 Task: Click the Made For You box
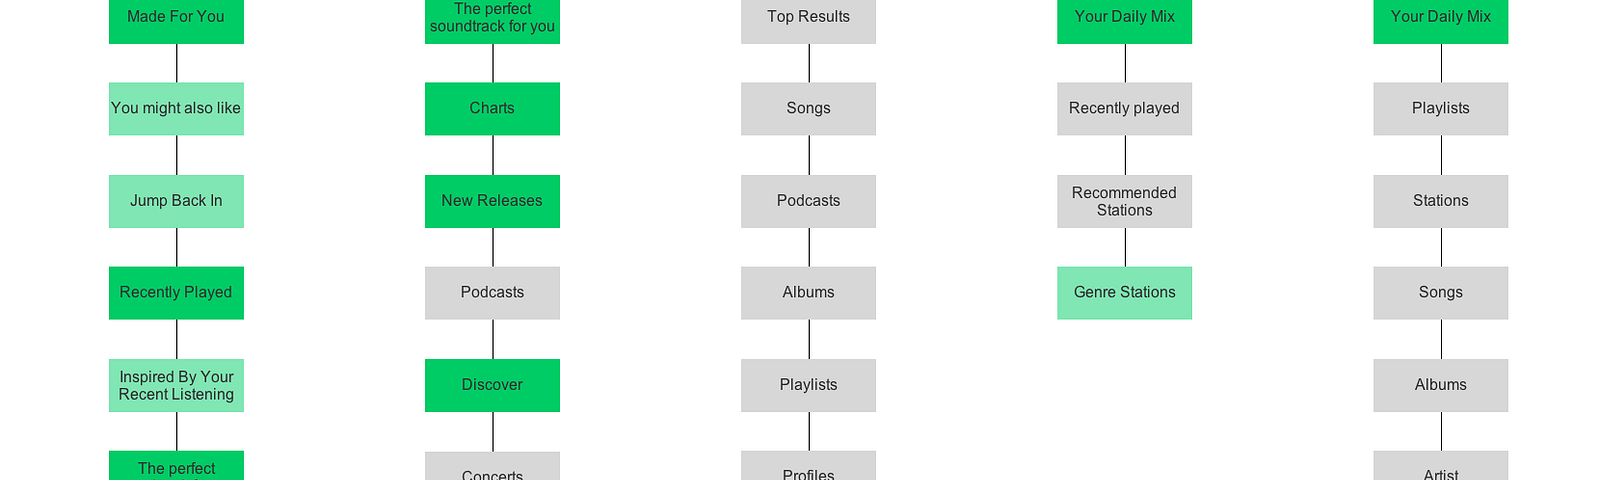176,18
